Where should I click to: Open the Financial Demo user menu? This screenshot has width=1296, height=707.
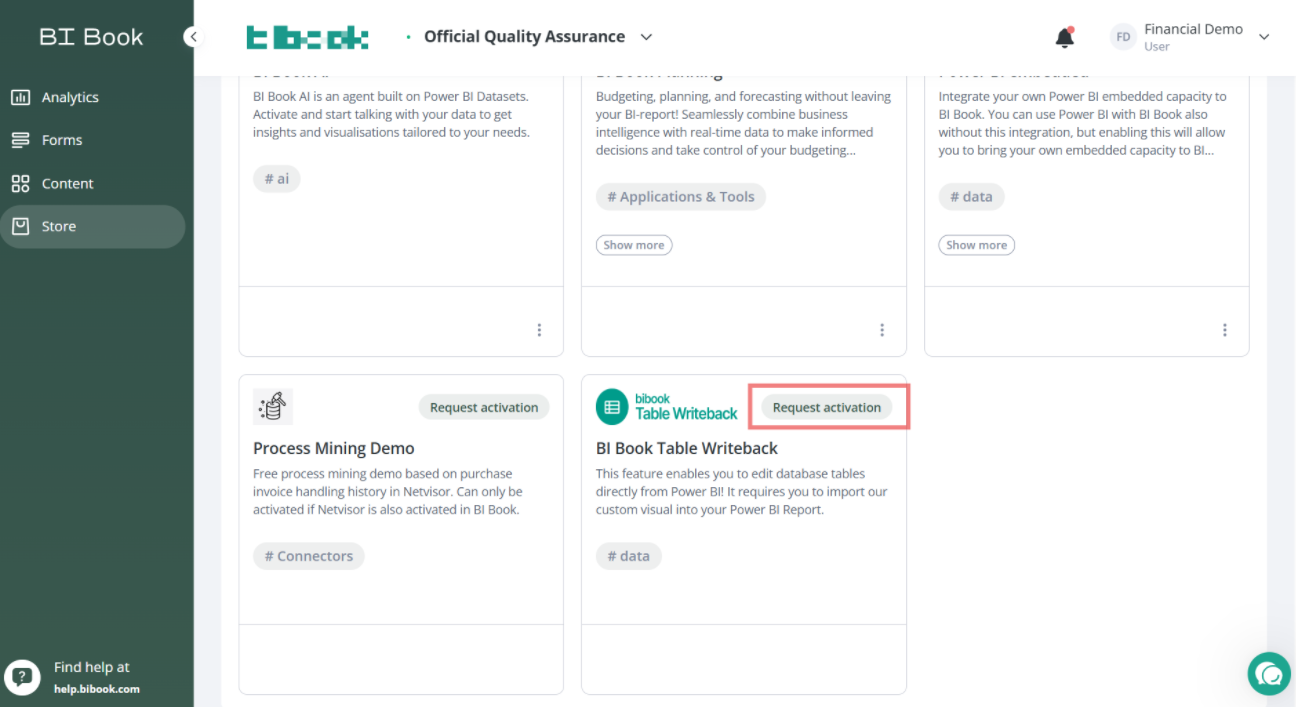pos(1190,37)
